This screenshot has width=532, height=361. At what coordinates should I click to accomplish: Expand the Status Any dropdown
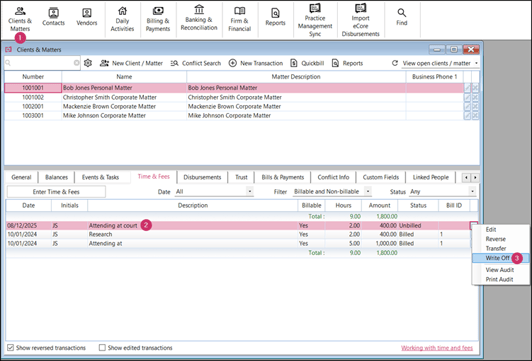(x=472, y=191)
